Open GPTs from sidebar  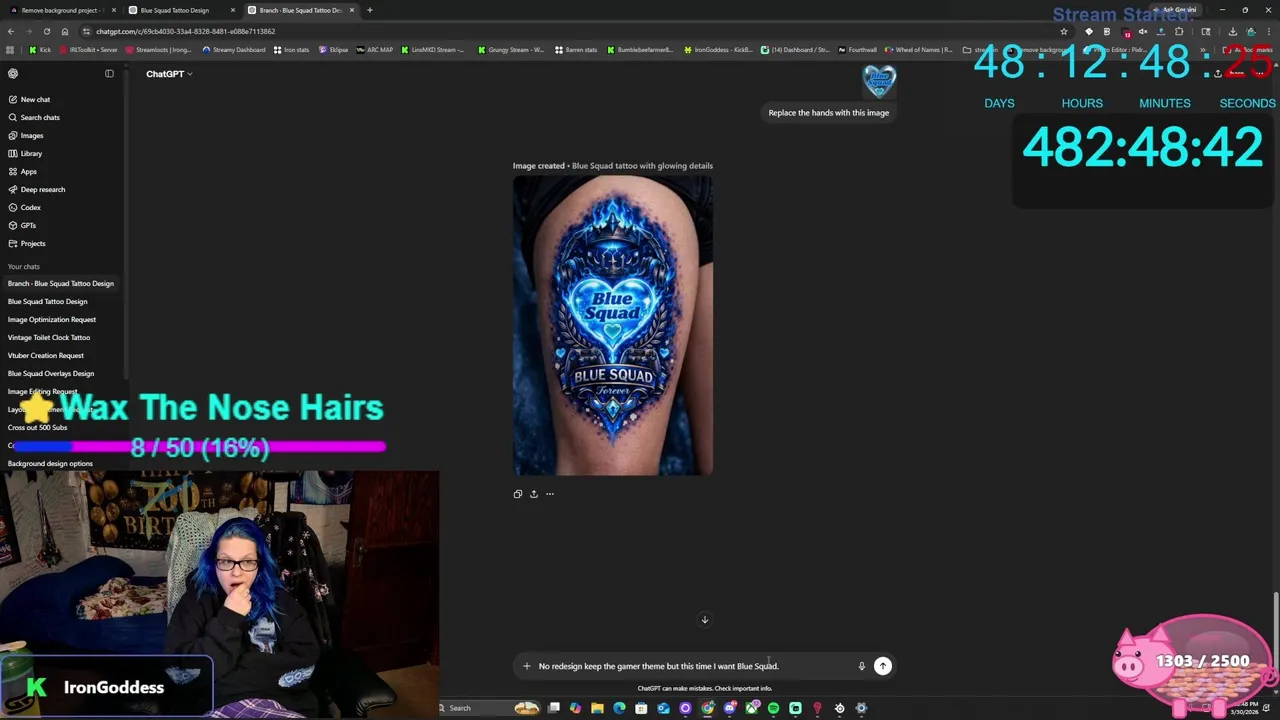click(x=22, y=225)
